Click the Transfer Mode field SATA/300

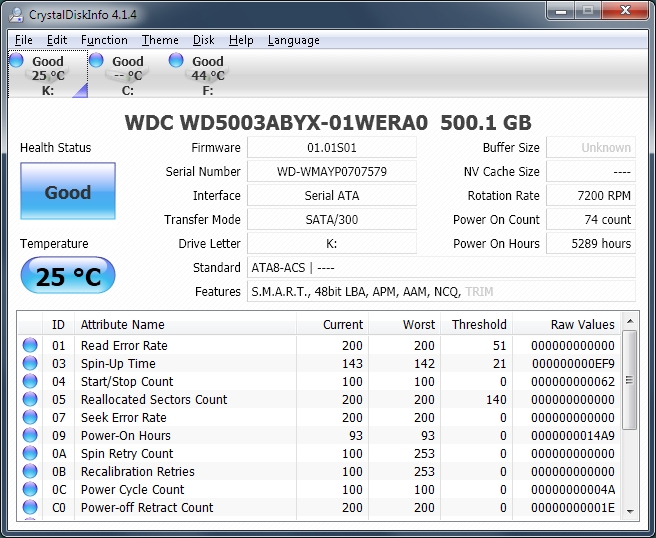point(332,219)
